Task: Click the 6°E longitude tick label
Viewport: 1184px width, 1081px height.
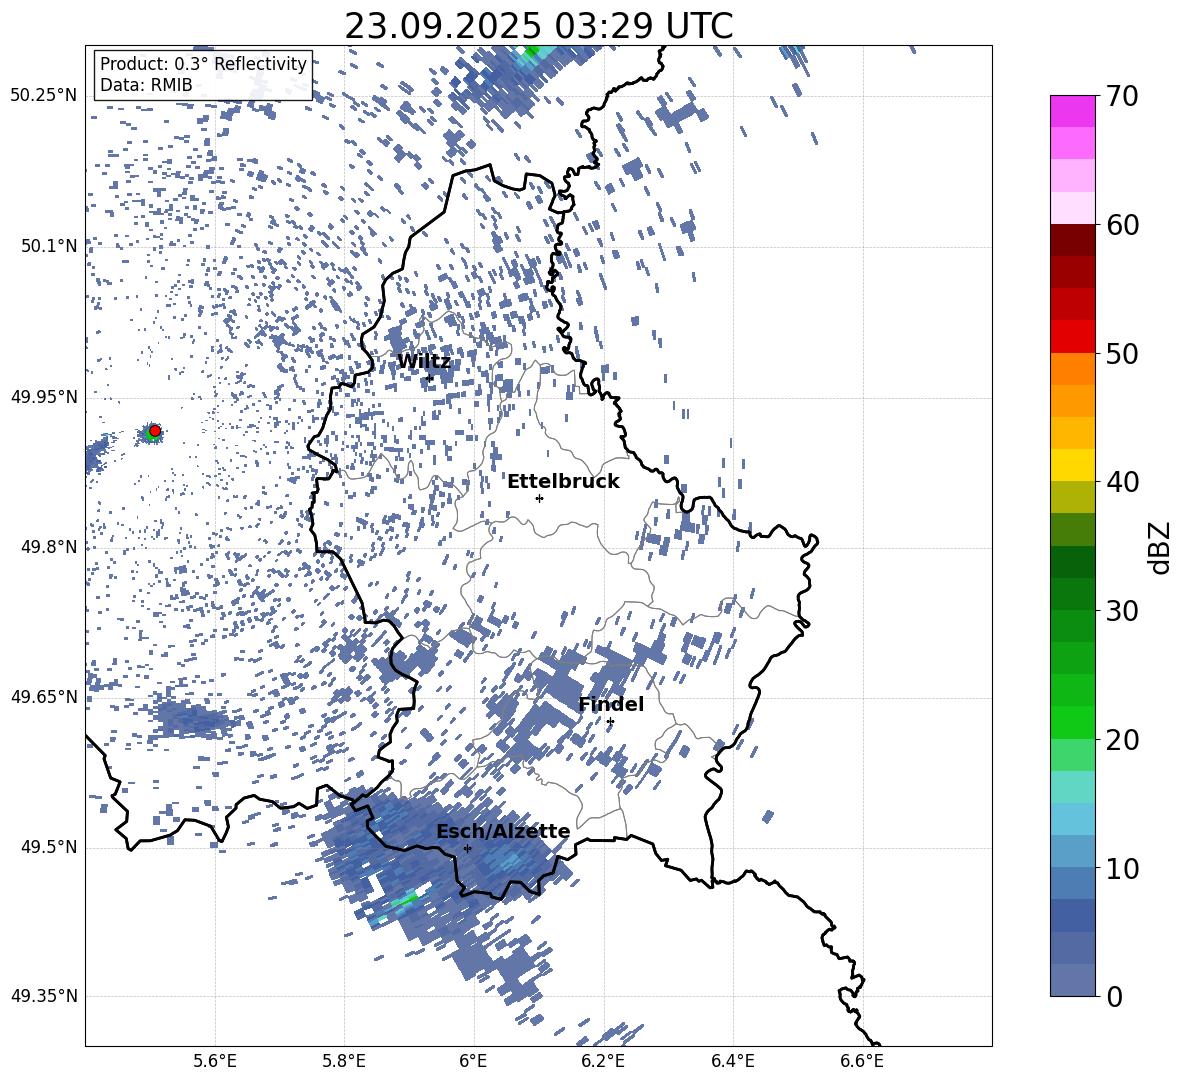Action: point(473,1061)
